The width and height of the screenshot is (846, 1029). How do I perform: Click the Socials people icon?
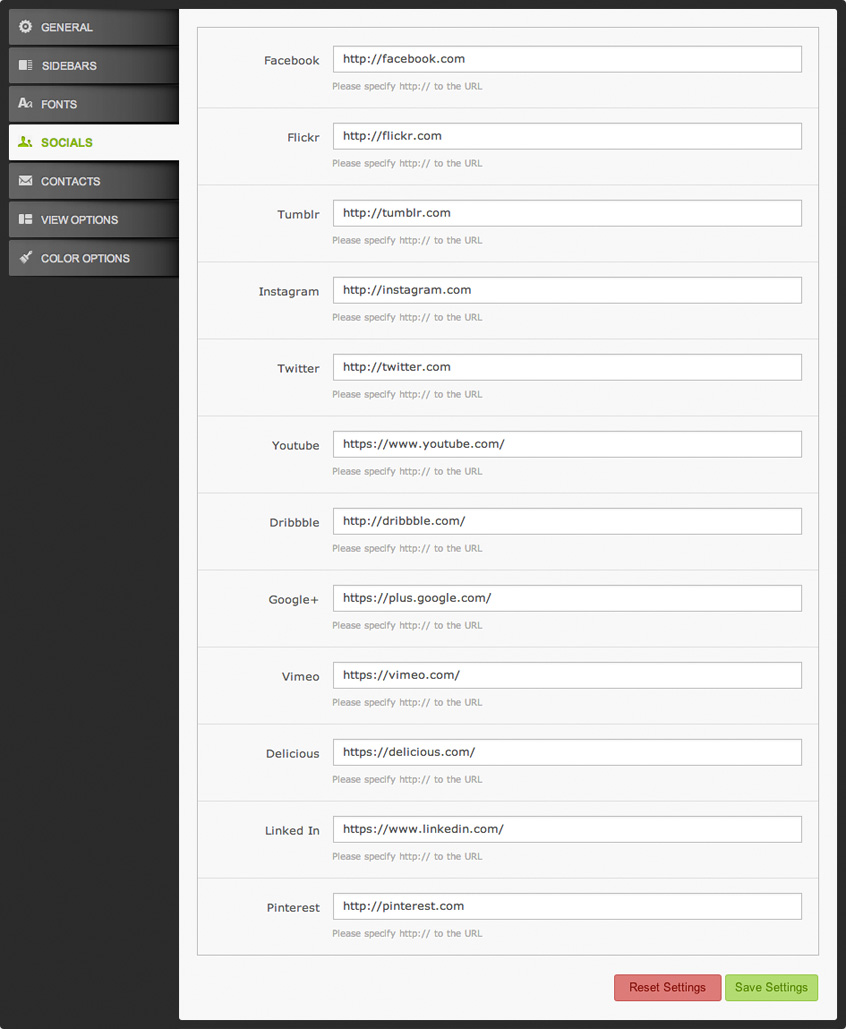pos(26,142)
